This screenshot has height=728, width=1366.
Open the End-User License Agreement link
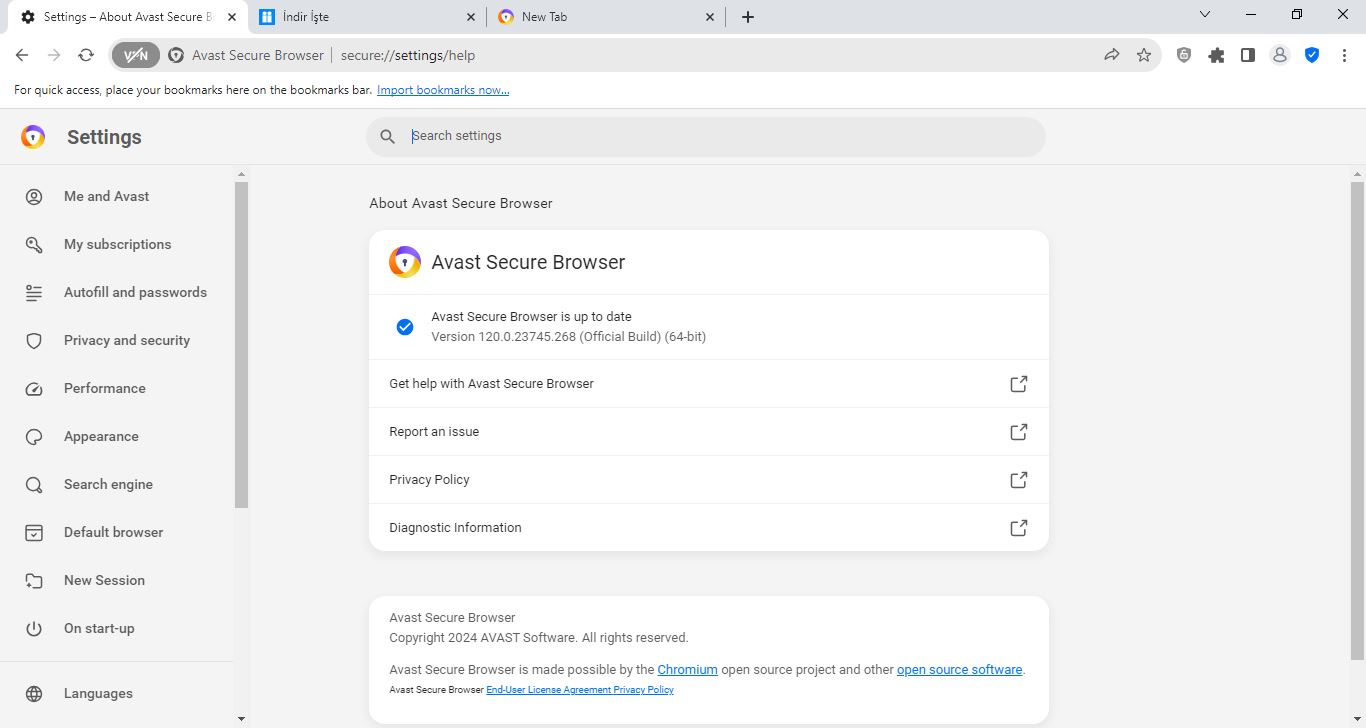pyautogui.click(x=548, y=690)
